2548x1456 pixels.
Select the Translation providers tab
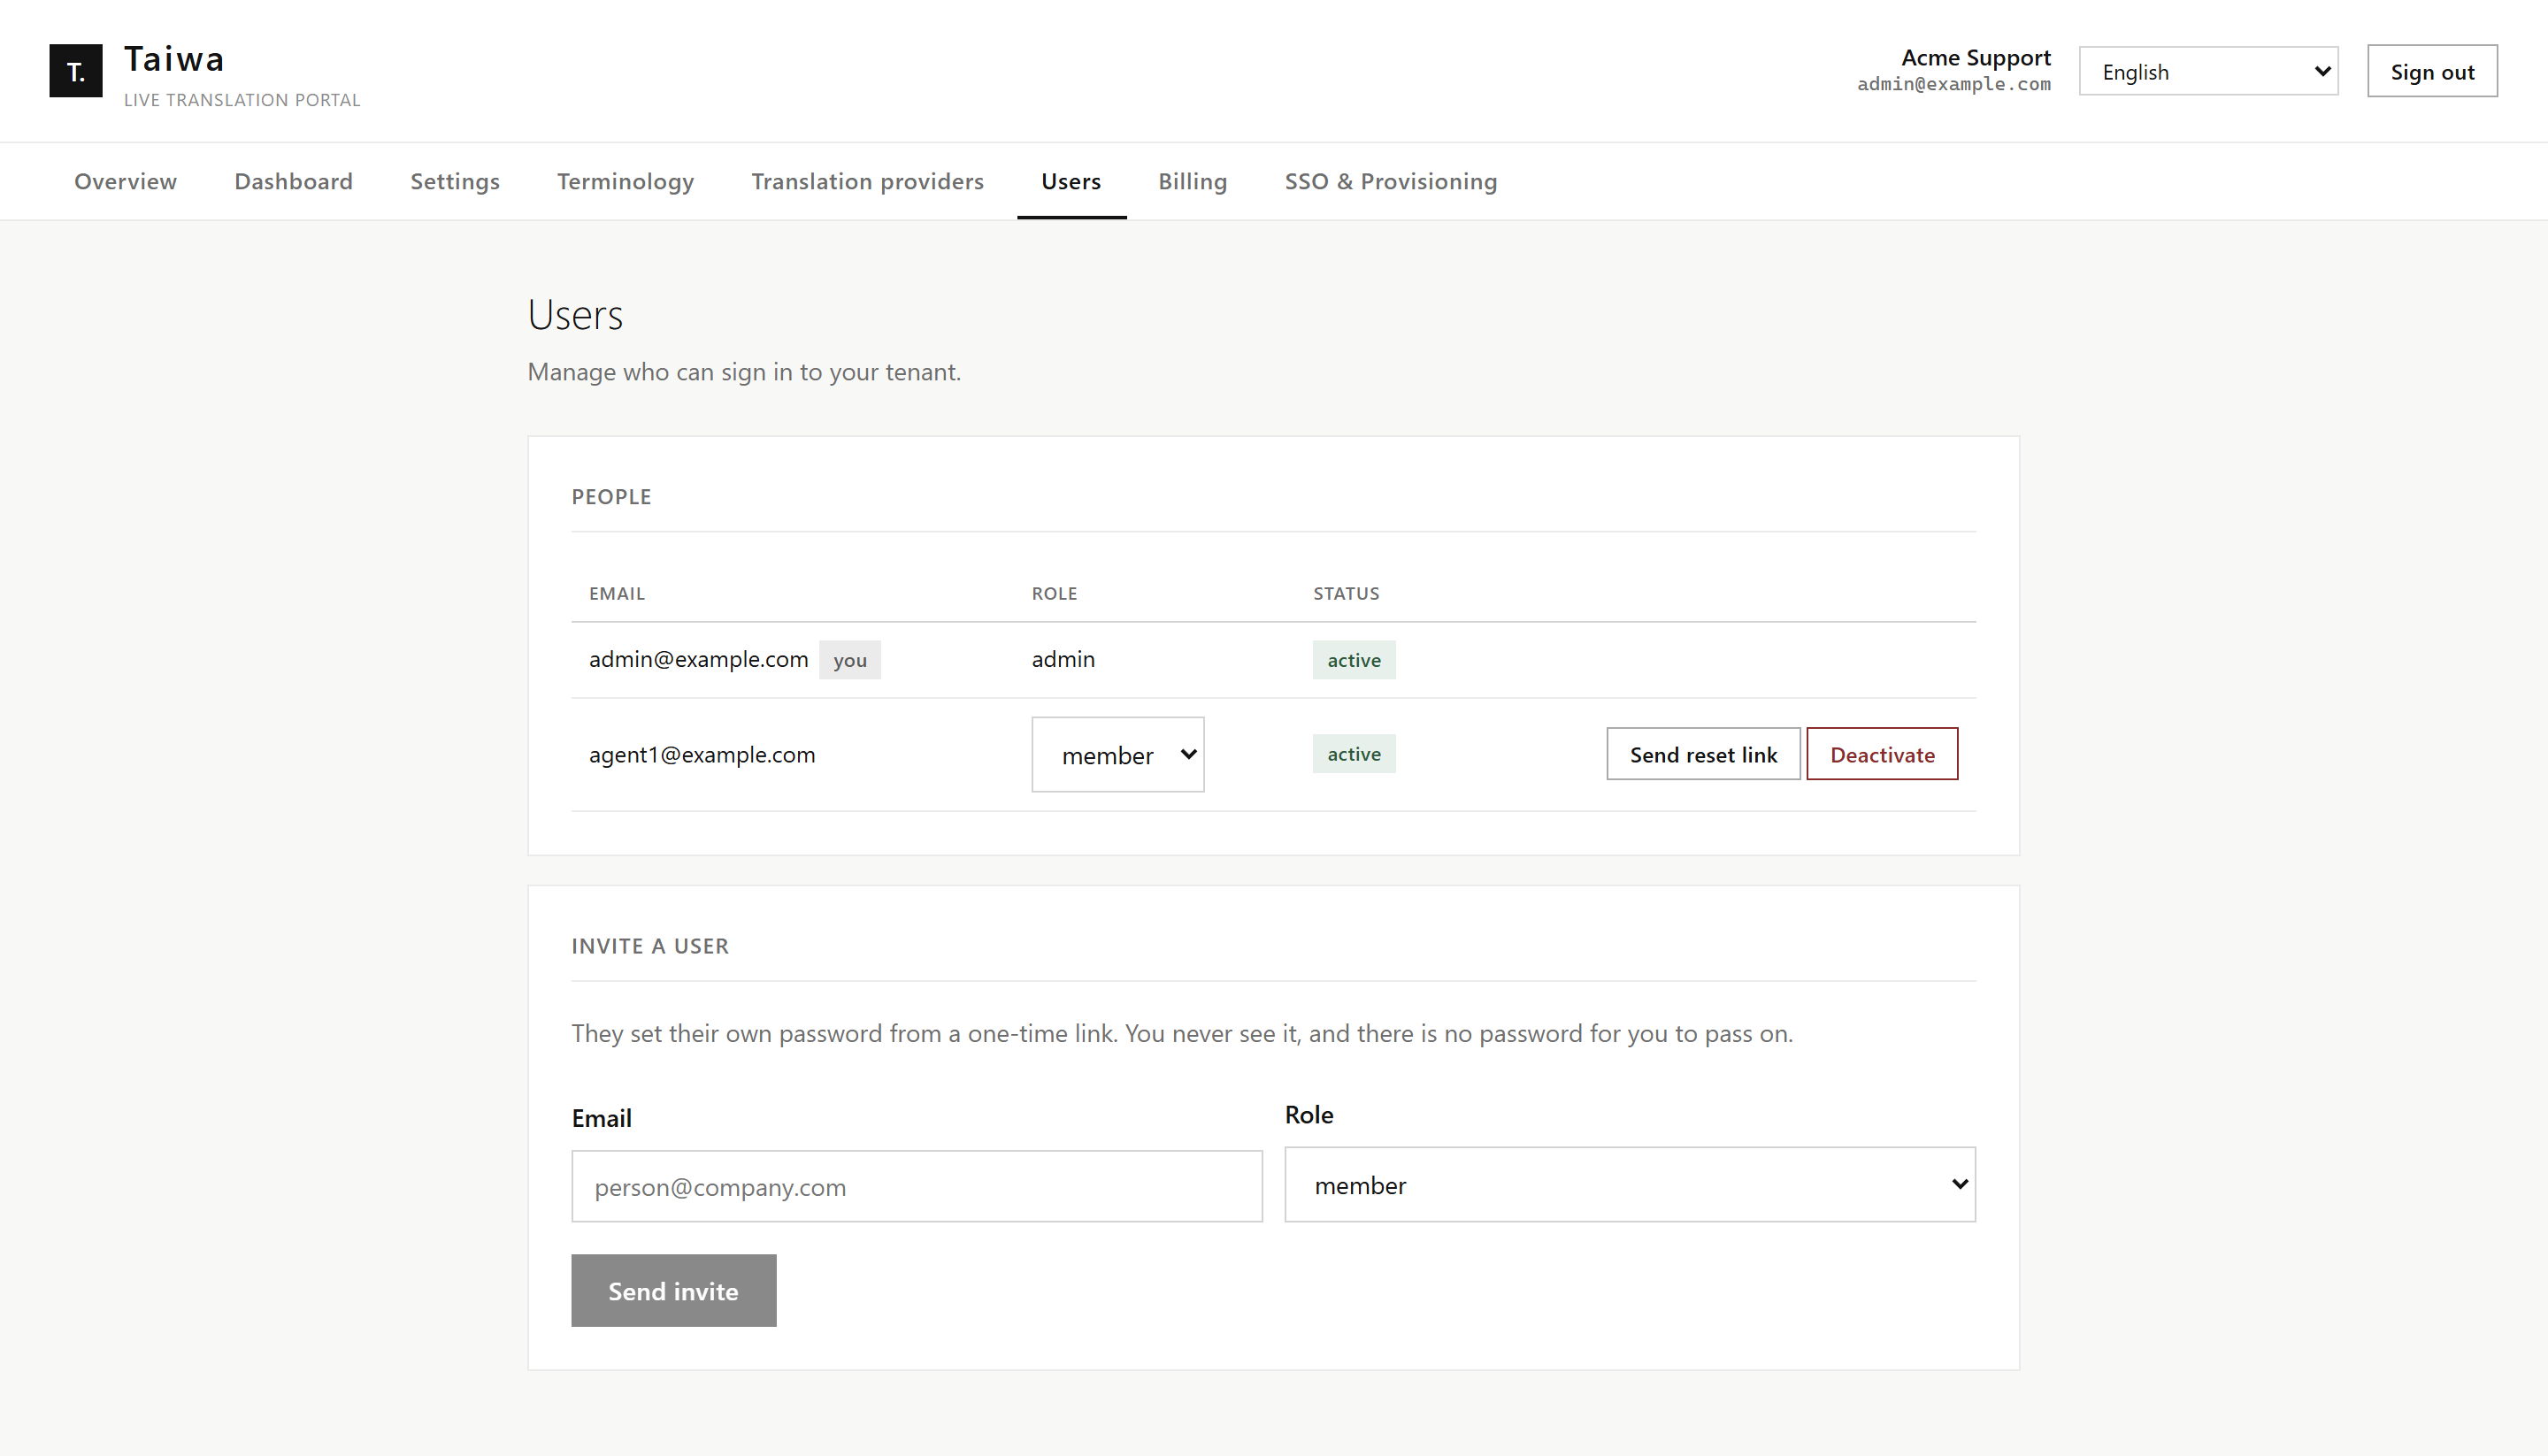(x=867, y=181)
